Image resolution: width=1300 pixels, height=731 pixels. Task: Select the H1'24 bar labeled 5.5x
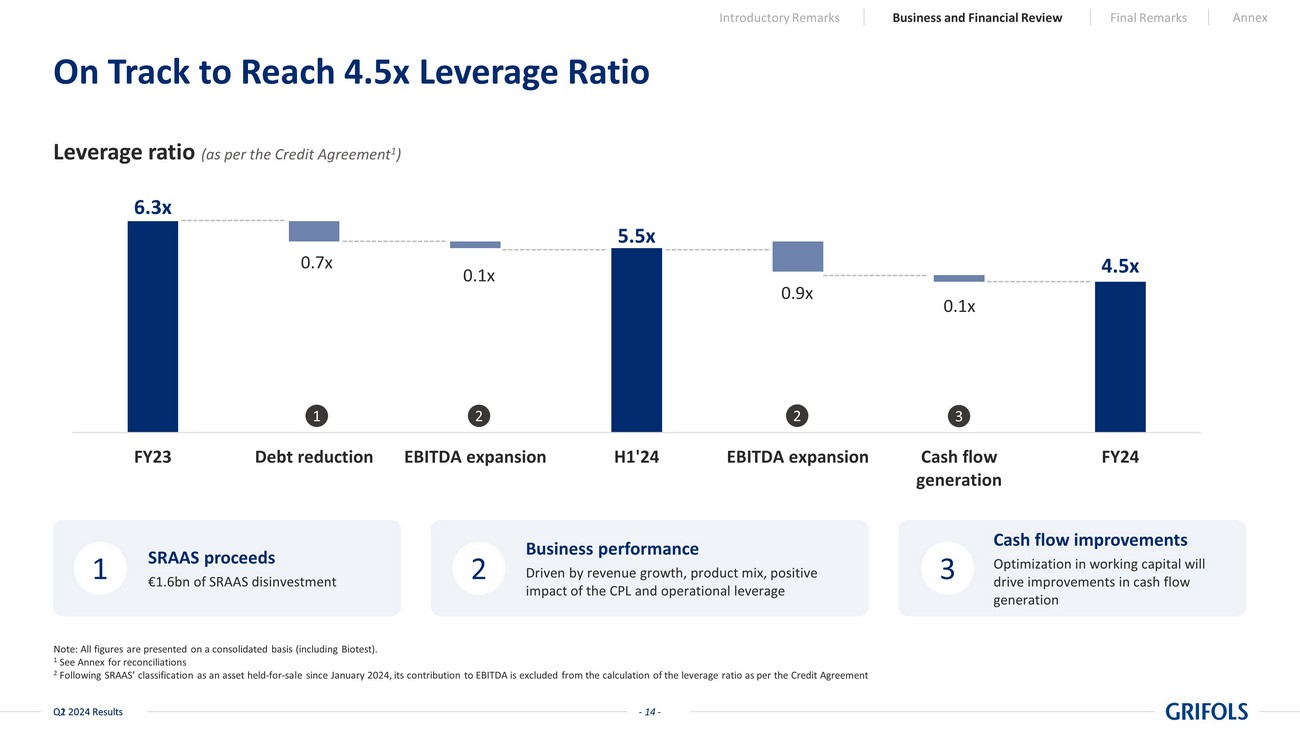point(636,340)
